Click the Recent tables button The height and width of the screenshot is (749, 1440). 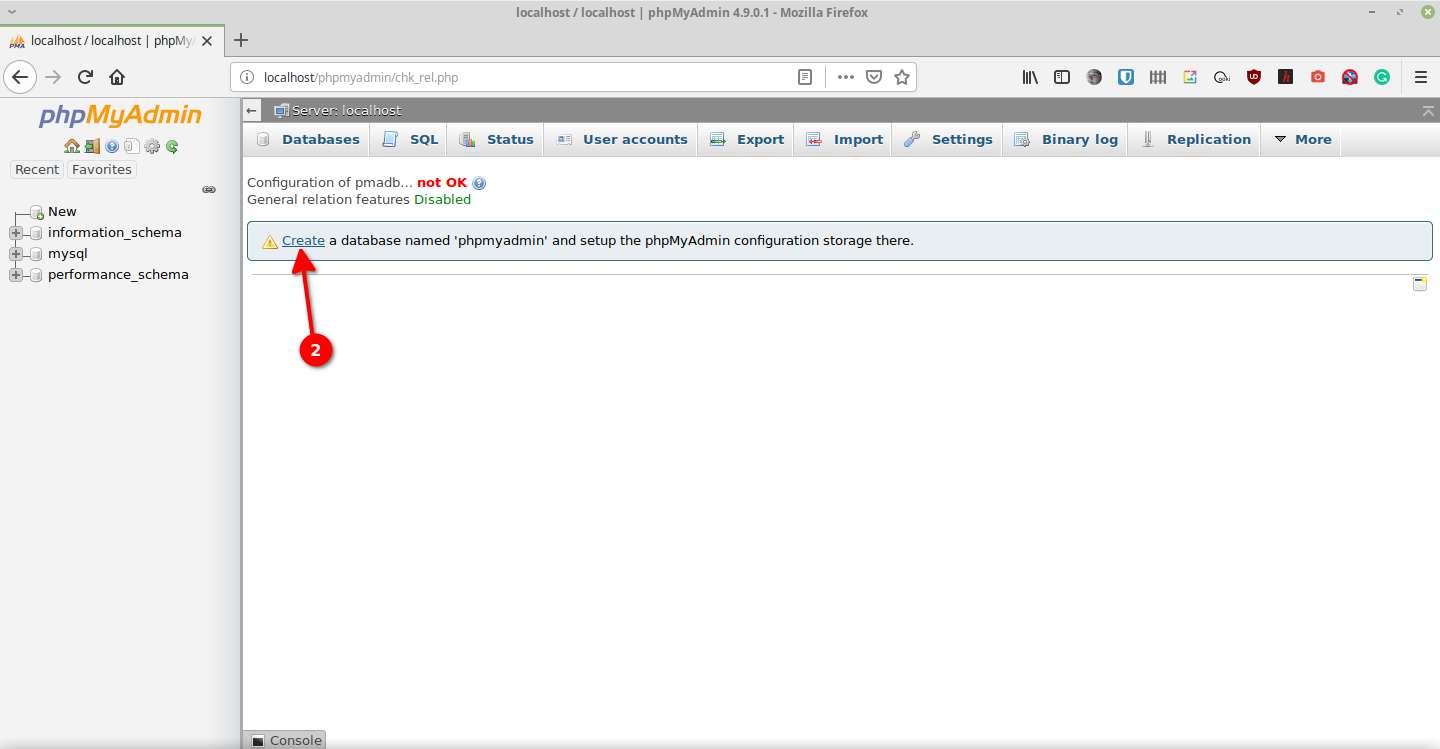(x=37, y=170)
